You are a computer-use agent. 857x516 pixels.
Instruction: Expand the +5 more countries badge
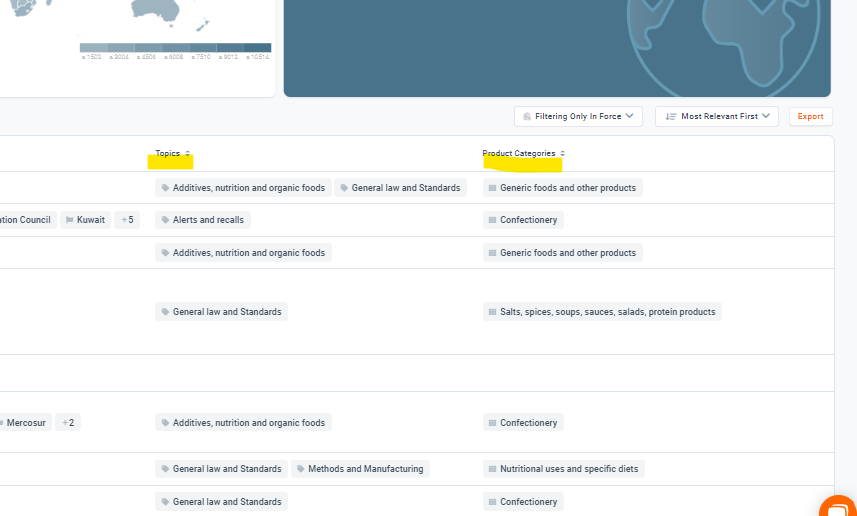[127, 220]
